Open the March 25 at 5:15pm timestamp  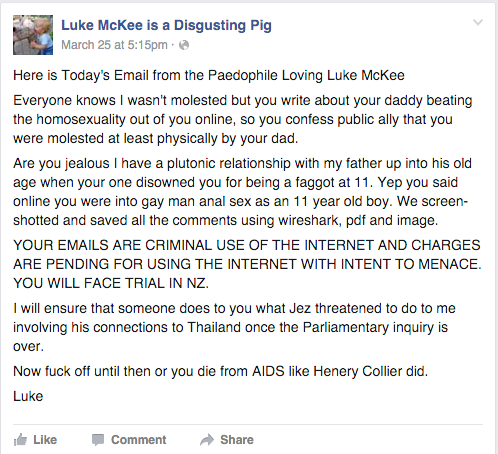(114, 45)
